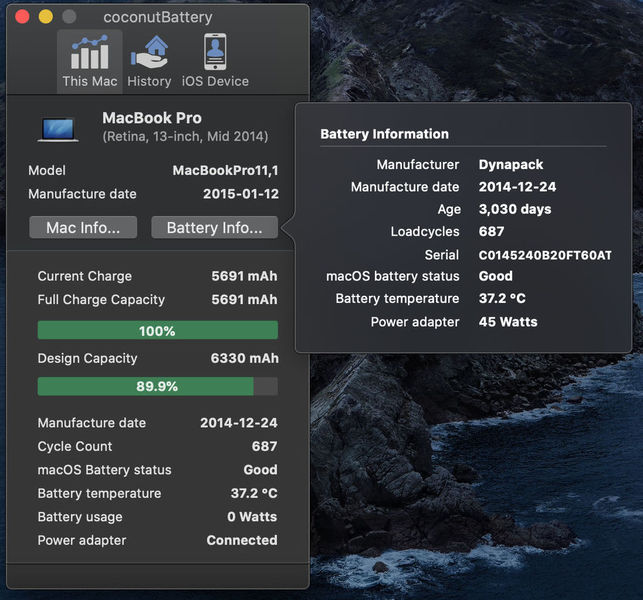Click the Power adapter Connected status
The width and height of the screenshot is (643, 600).
pyautogui.click(x=241, y=540)
